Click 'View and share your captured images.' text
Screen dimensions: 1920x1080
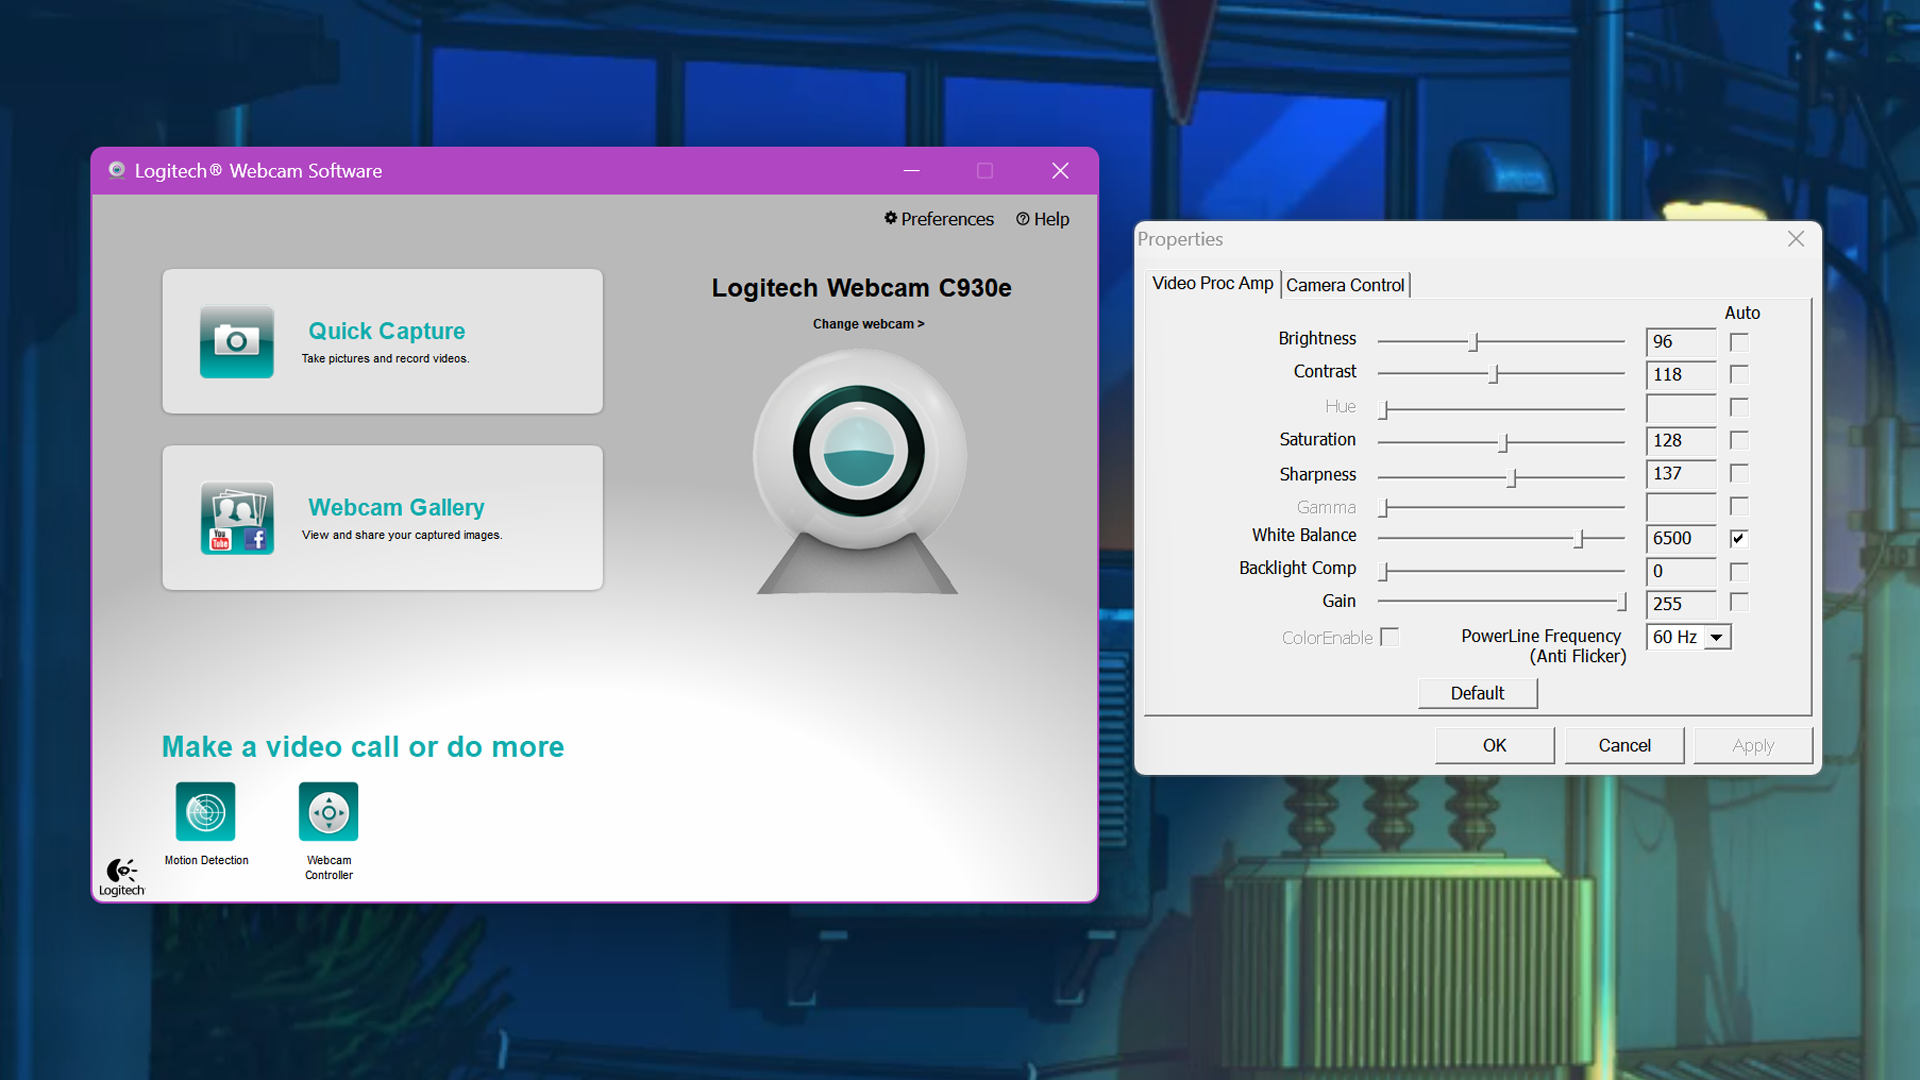point(402,535)
